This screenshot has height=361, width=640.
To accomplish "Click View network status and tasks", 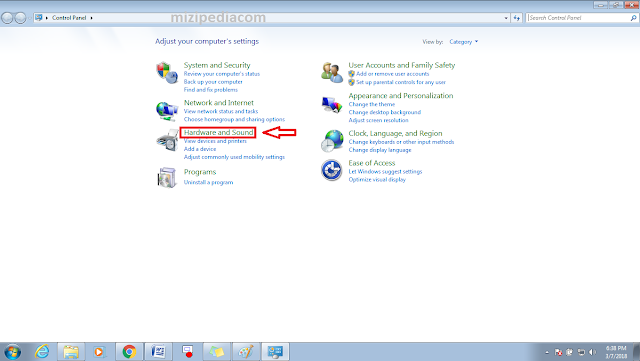I will 221,111.
